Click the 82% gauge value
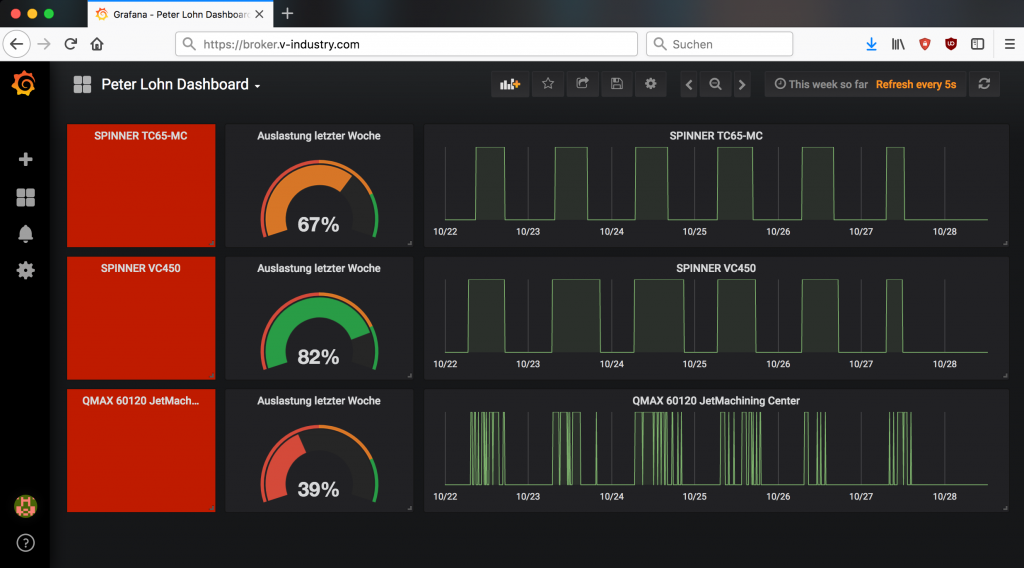 tap(319, 357)
